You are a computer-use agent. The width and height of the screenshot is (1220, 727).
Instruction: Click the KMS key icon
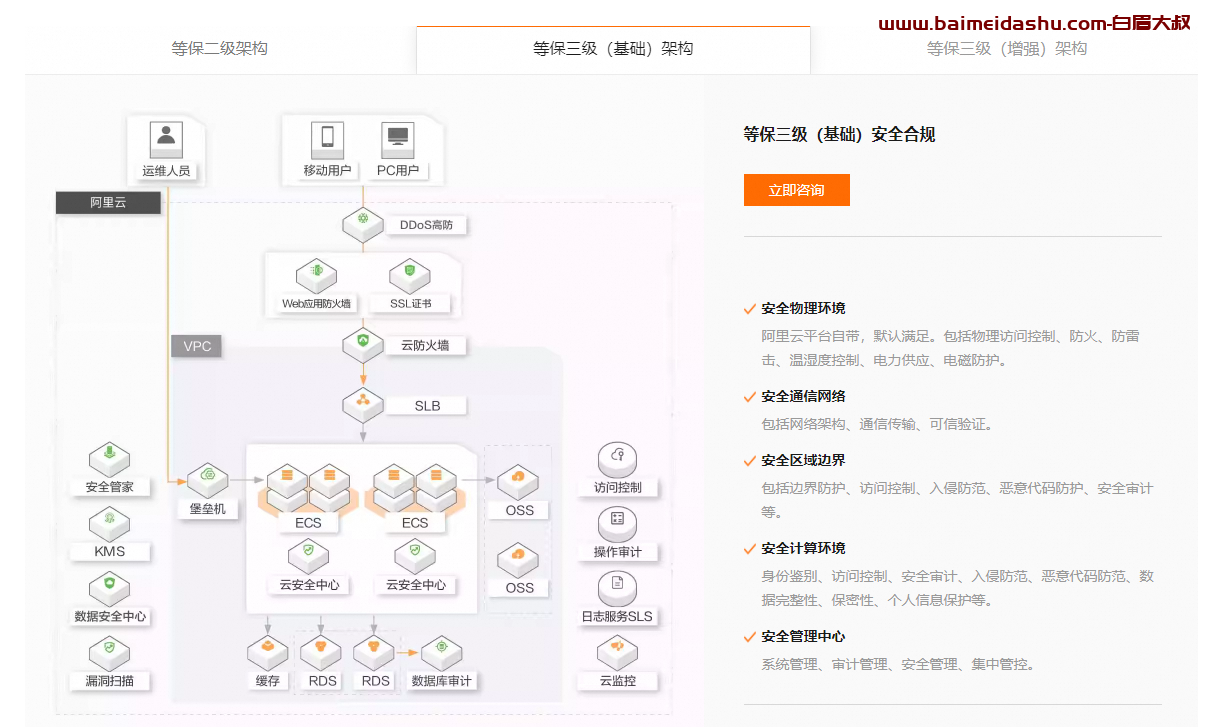[x=109, y=524]
